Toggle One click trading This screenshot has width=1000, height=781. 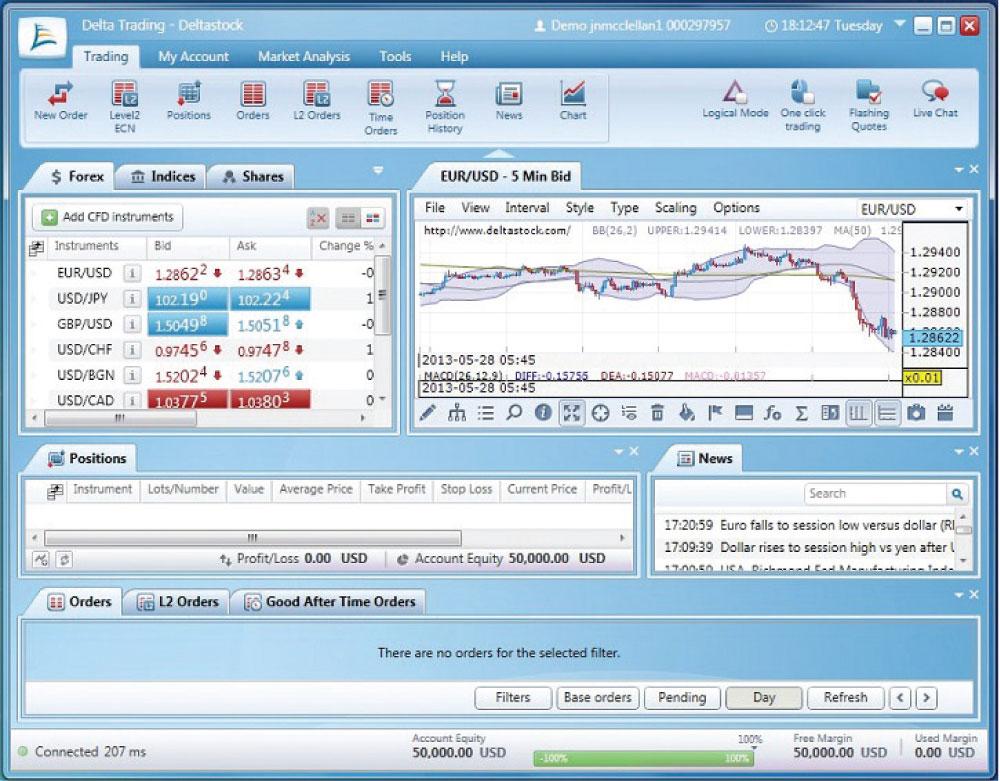tap(802, 105)
